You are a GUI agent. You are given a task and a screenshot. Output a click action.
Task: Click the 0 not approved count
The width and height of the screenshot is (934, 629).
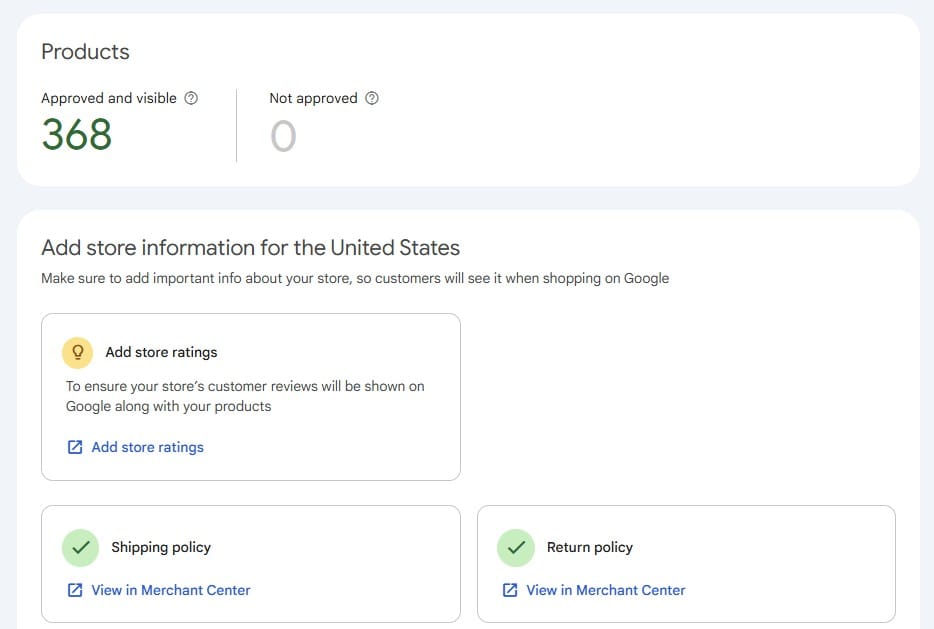point(283,136)
